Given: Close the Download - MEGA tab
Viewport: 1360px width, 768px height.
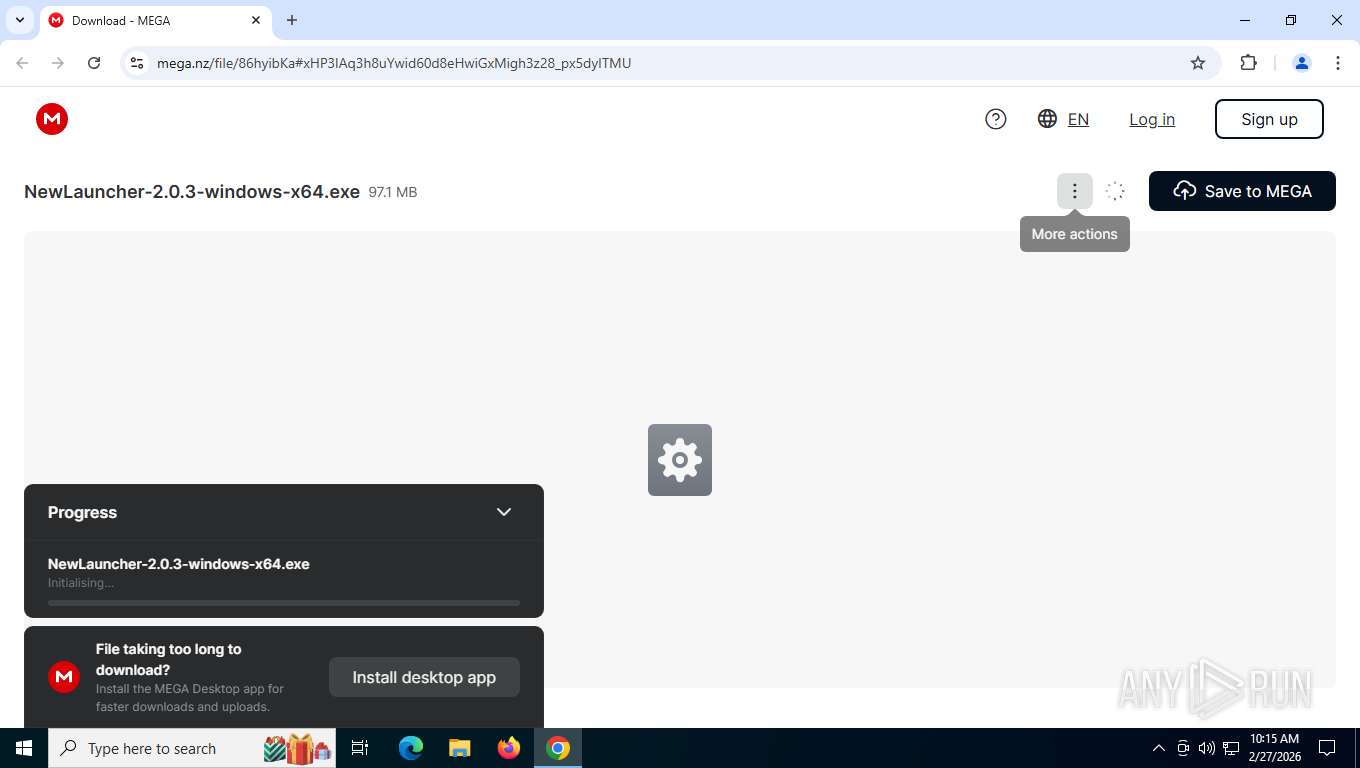Looking at the screenshot, I should tap(257, 20).
